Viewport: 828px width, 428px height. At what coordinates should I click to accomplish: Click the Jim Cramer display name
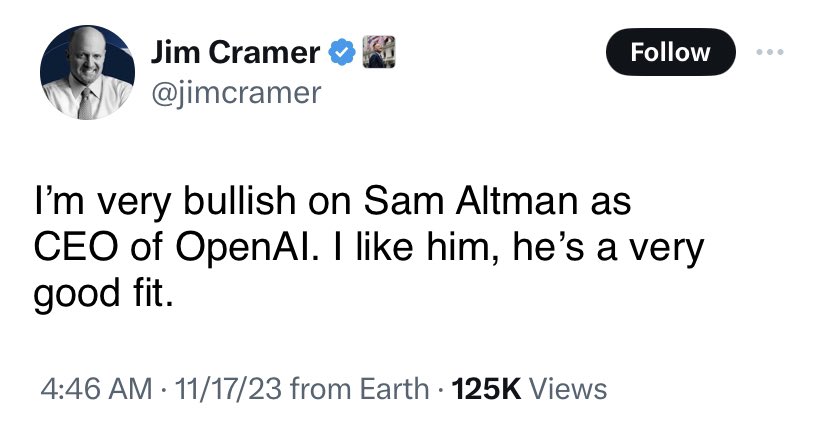pyautogui.click(x=236, y=52)
